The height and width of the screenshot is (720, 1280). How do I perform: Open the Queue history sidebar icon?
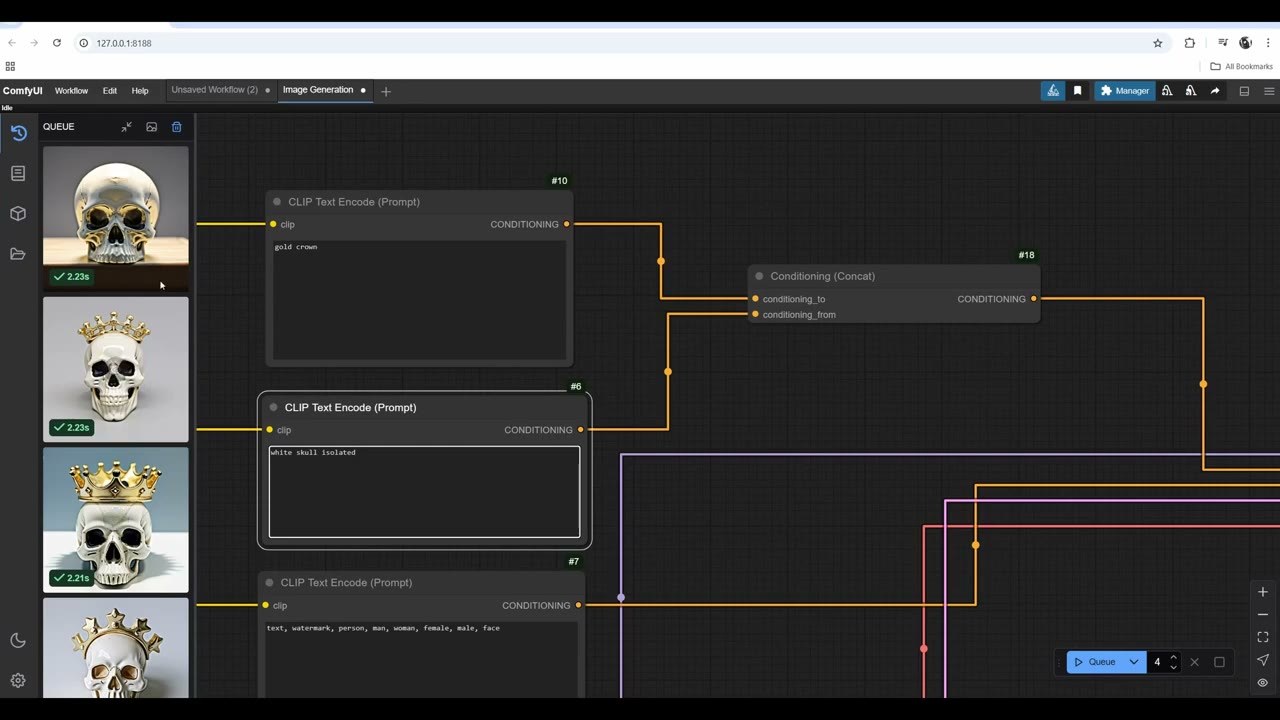(x=18, y=133)
